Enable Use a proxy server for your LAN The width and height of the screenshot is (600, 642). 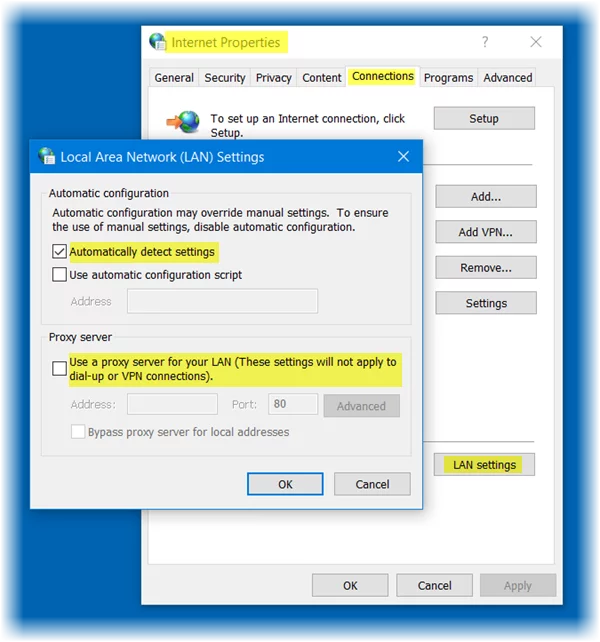click(x=60, y=369)
